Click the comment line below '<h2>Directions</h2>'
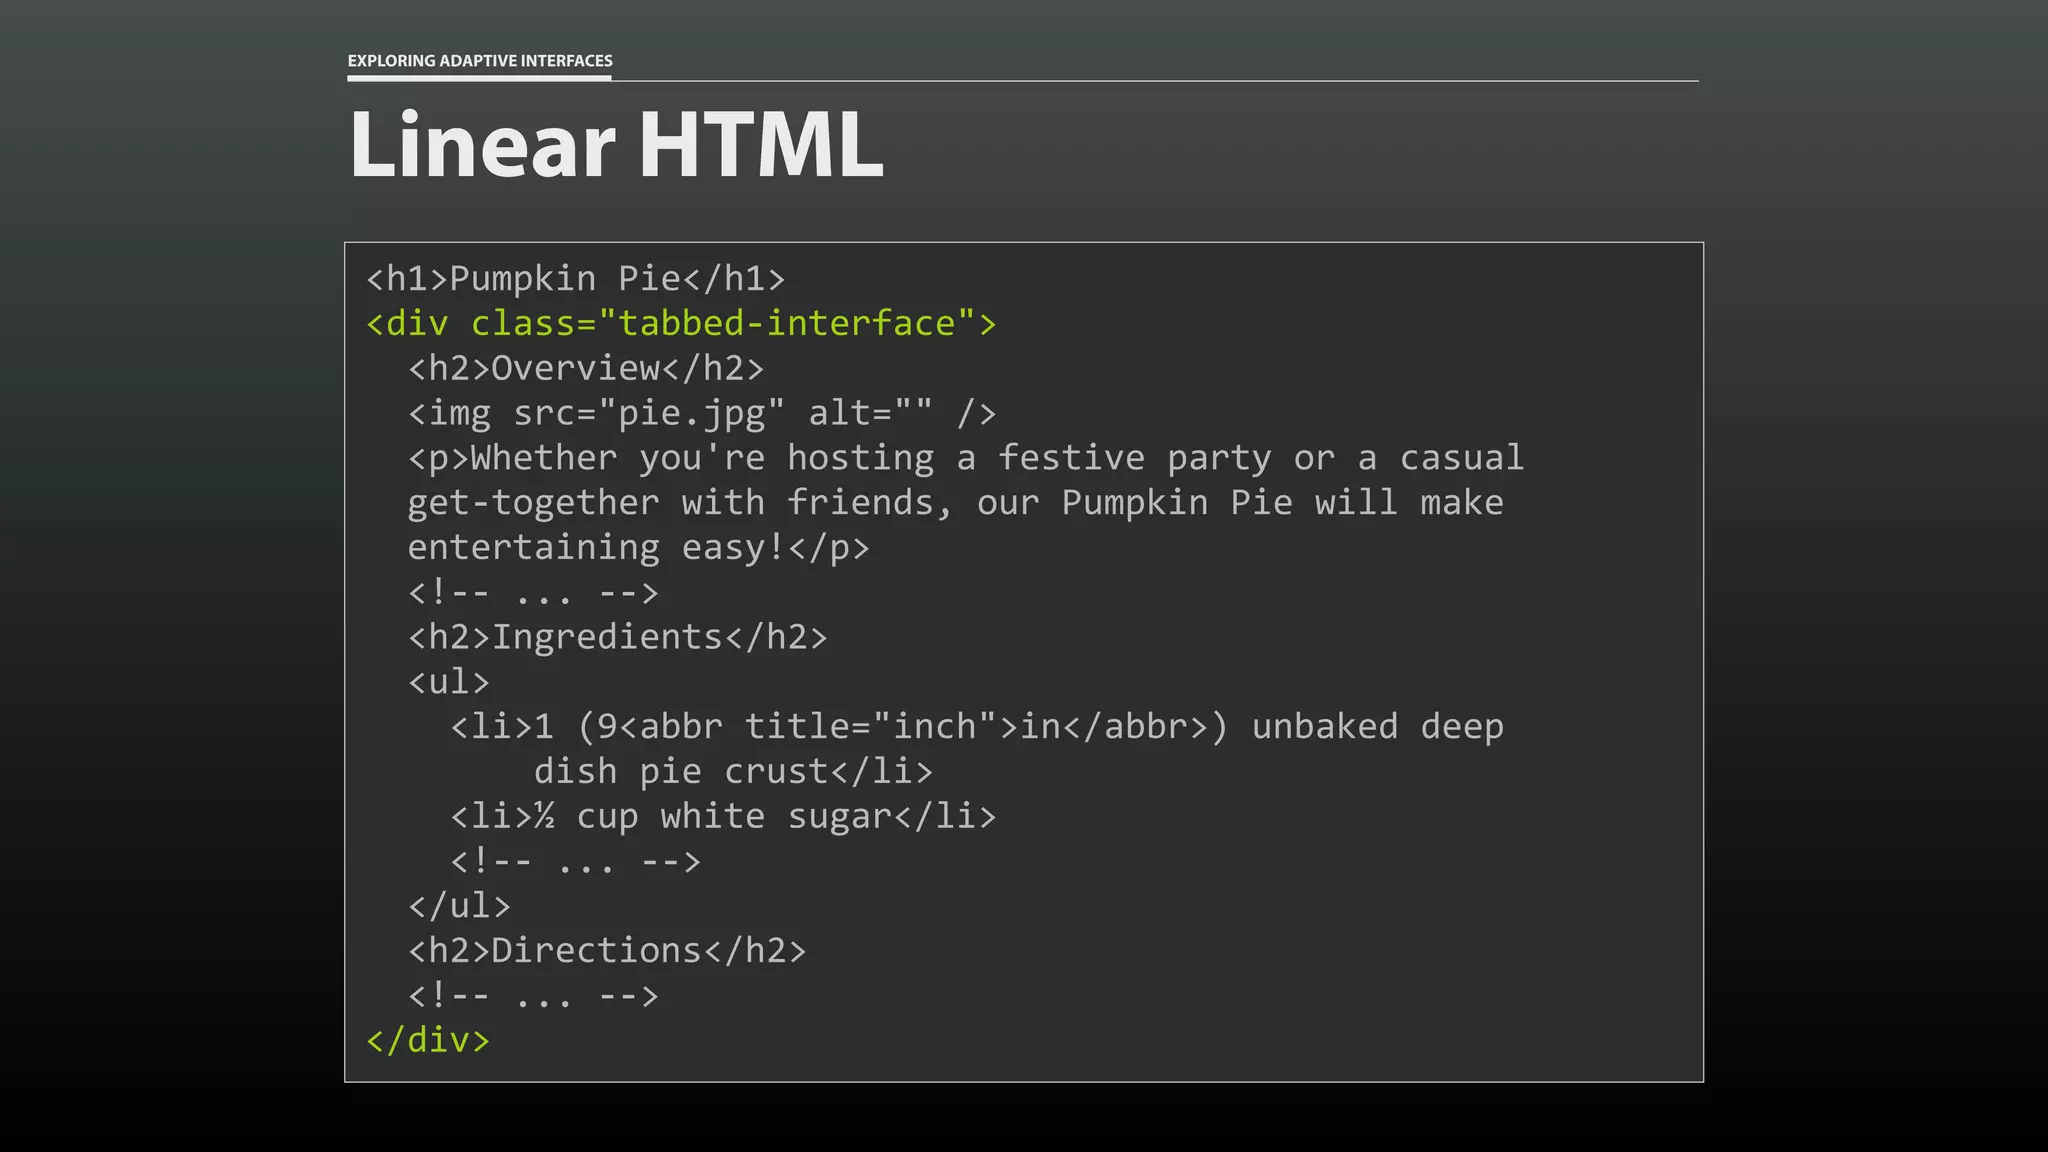The image size is (2048, 1152). point(533,995)
